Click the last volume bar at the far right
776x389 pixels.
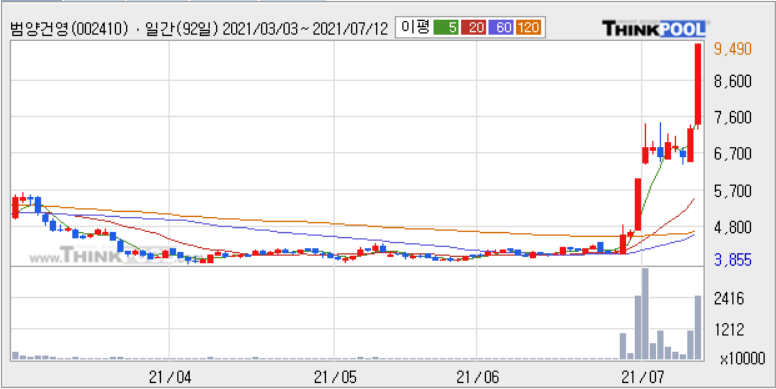point(698,328)
